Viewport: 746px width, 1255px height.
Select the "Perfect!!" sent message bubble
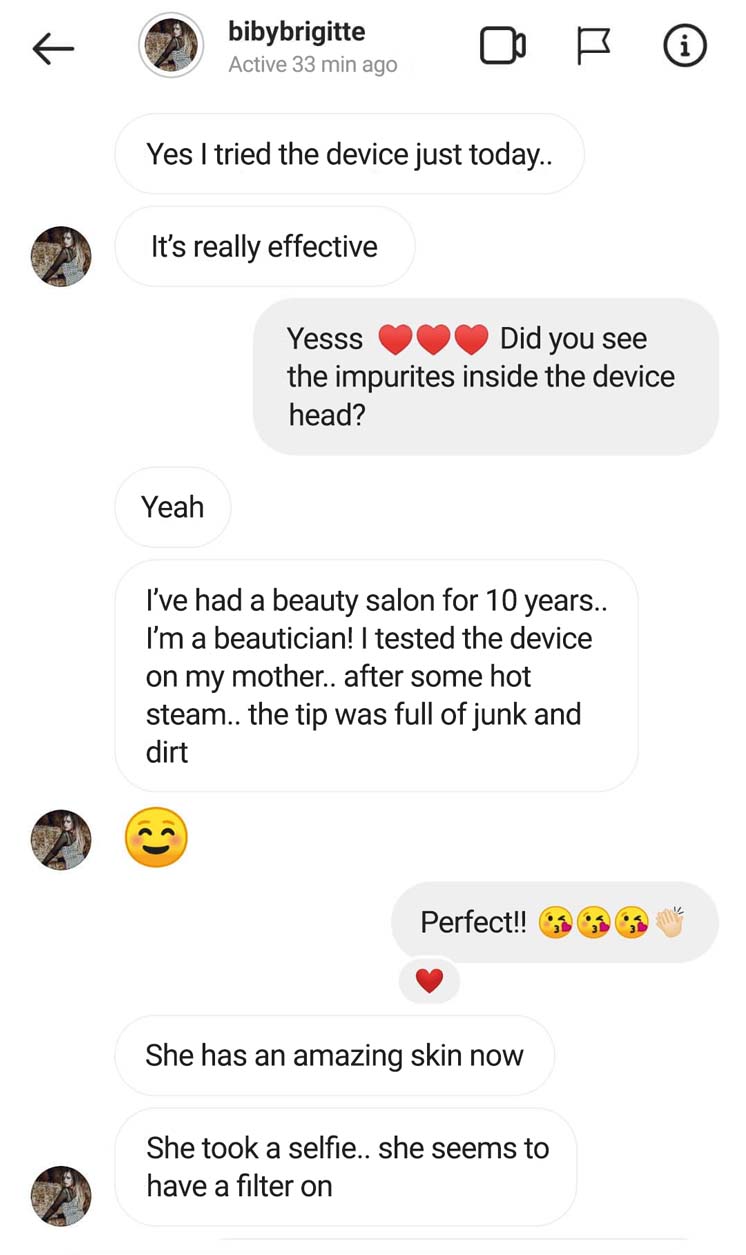click(554, 922)
